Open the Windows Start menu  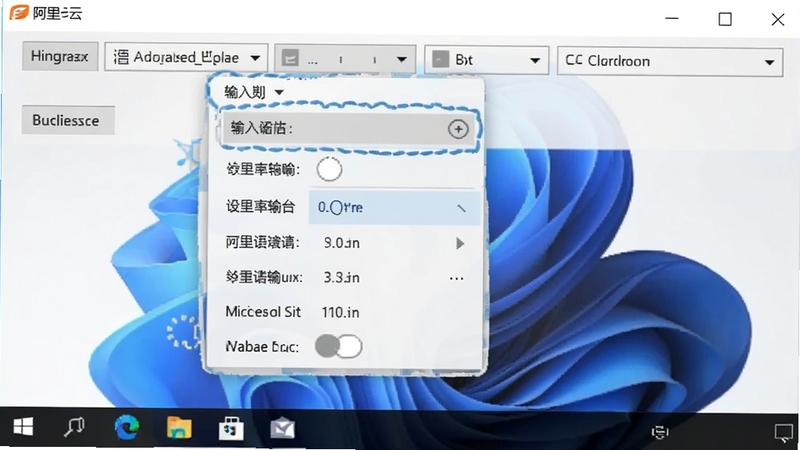click(x=23, y=427)
